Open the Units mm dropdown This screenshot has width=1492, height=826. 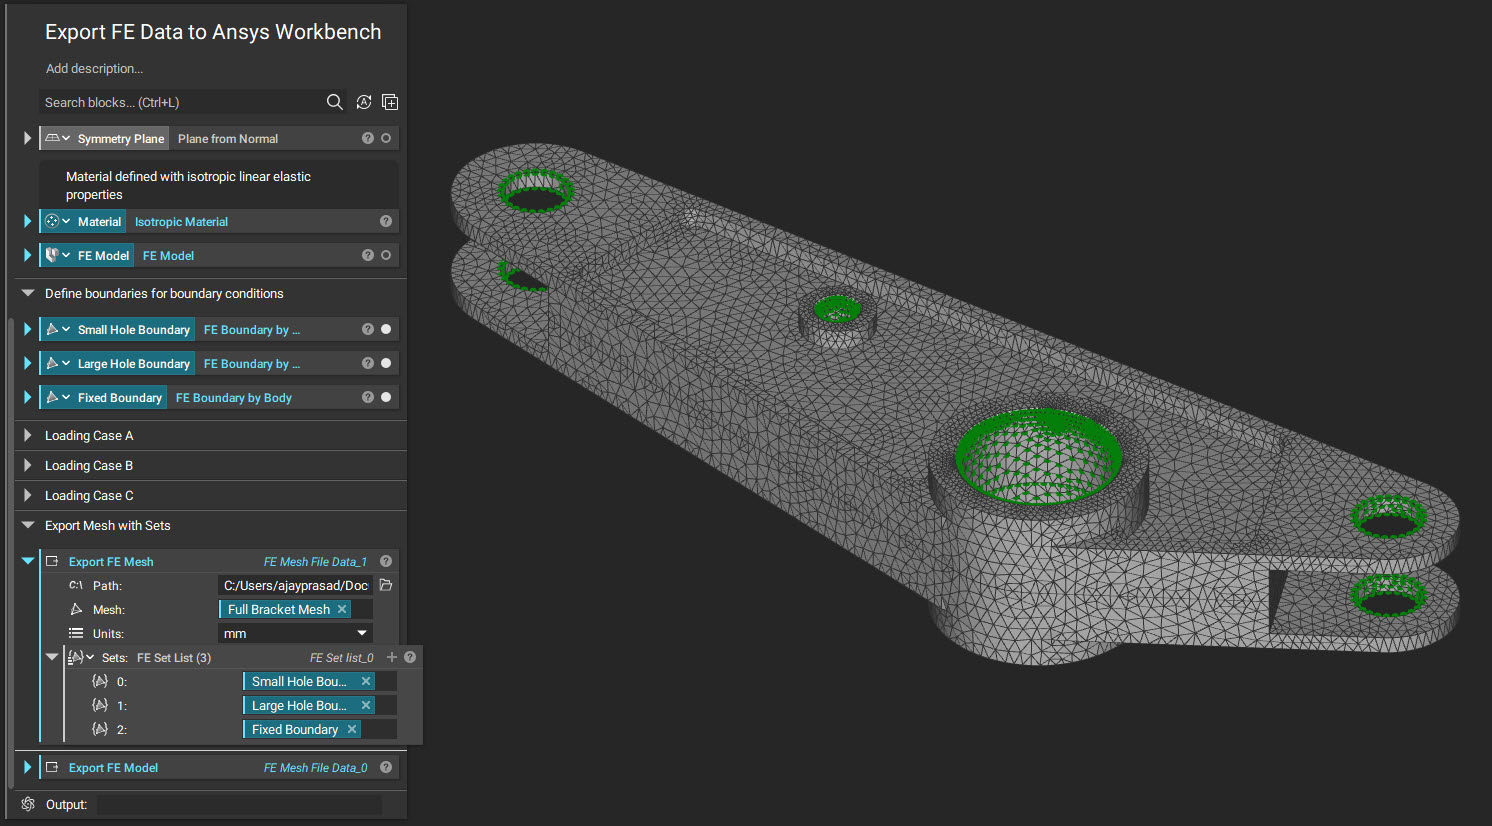(295, 633)
